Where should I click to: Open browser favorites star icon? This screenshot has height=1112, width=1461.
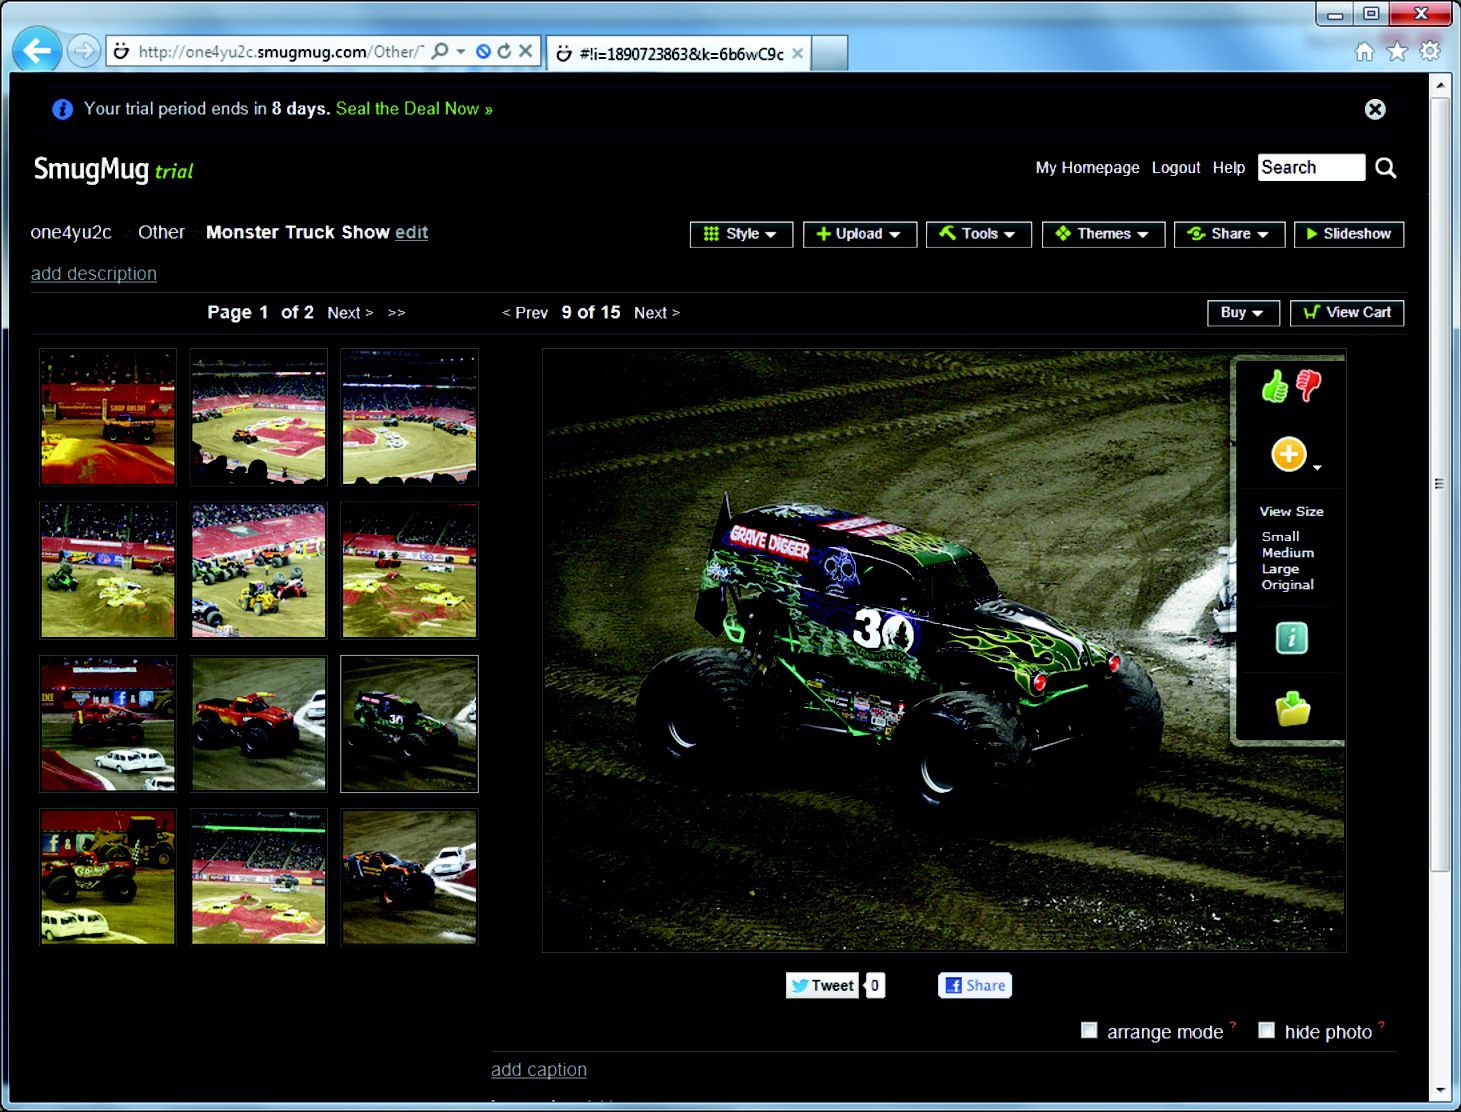pos(1397,51)
